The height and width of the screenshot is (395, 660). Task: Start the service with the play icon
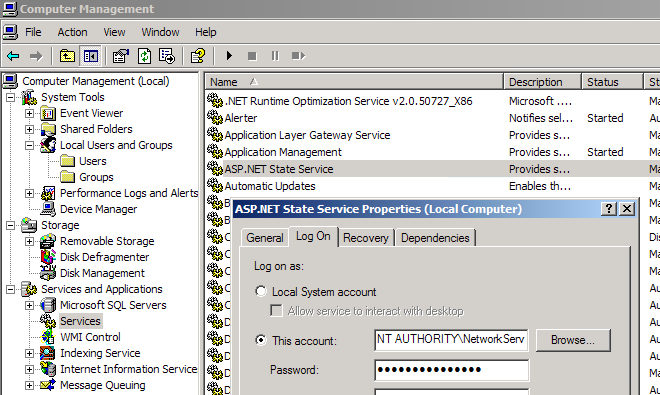pos(229,56)
